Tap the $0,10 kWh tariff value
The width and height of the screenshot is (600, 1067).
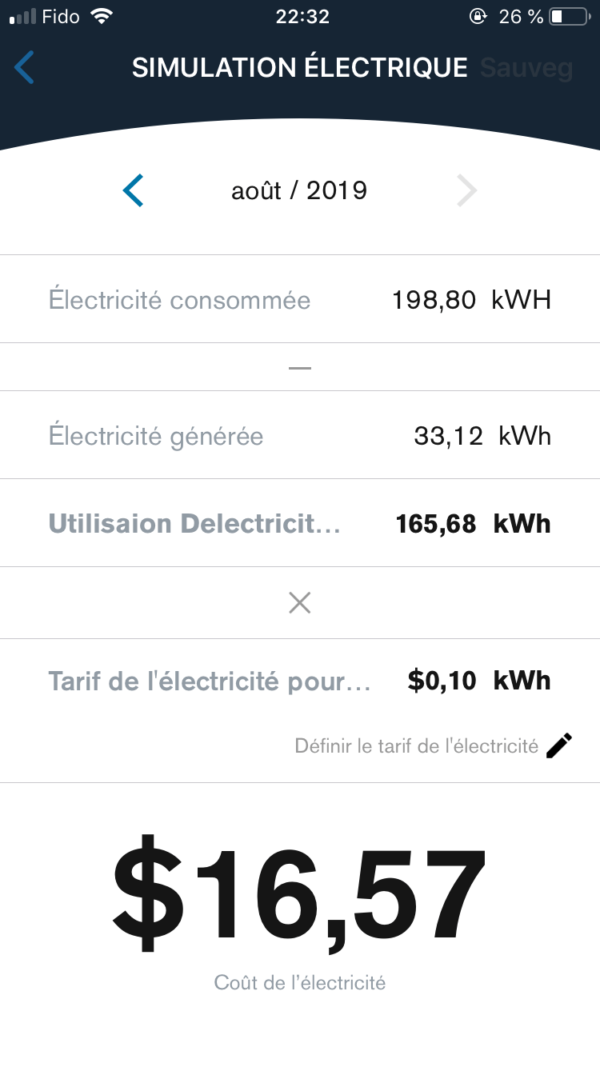click(479, 681)
